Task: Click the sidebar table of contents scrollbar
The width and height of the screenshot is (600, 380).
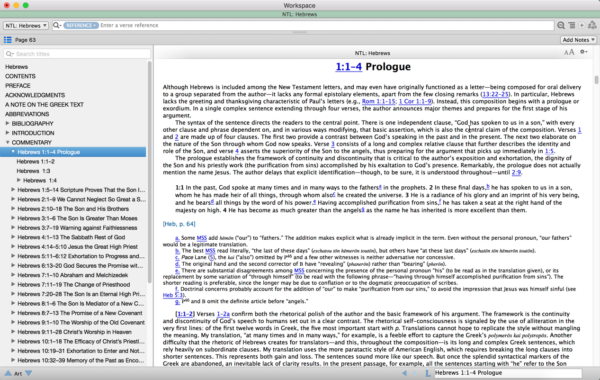Action: pos(149,172)
